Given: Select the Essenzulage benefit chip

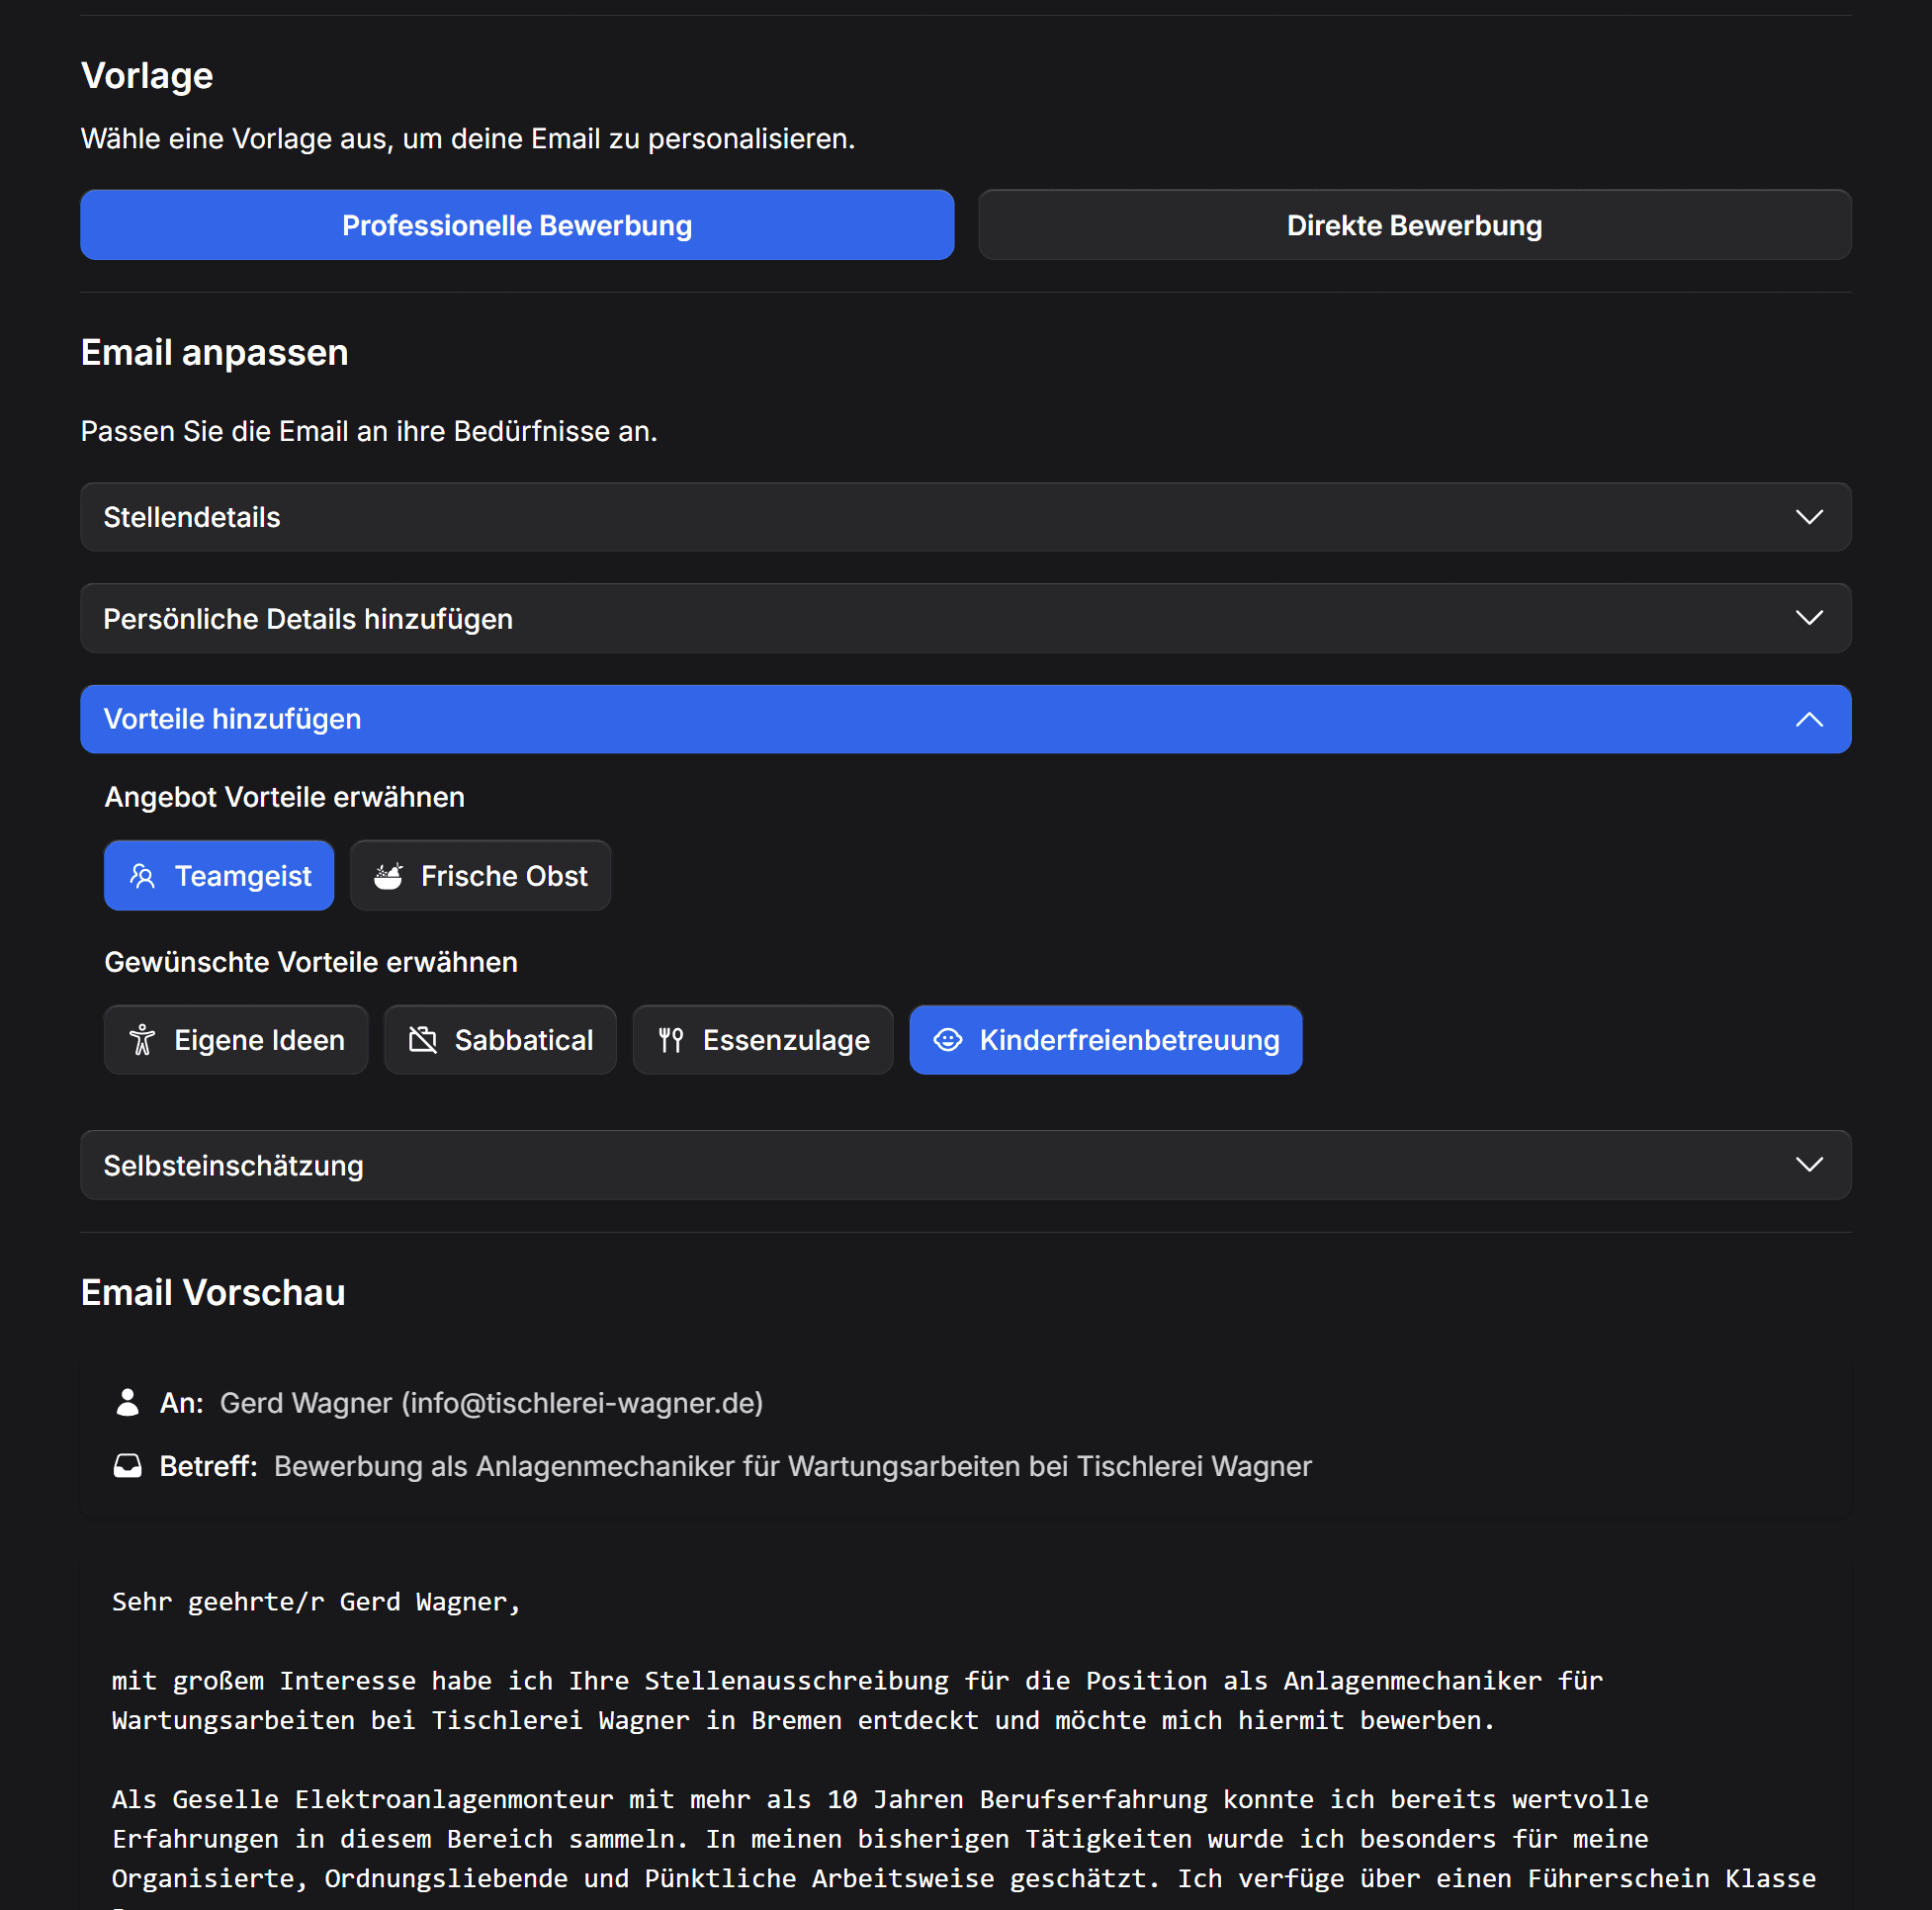Looking at the screenshot, I should point(763,1039).
